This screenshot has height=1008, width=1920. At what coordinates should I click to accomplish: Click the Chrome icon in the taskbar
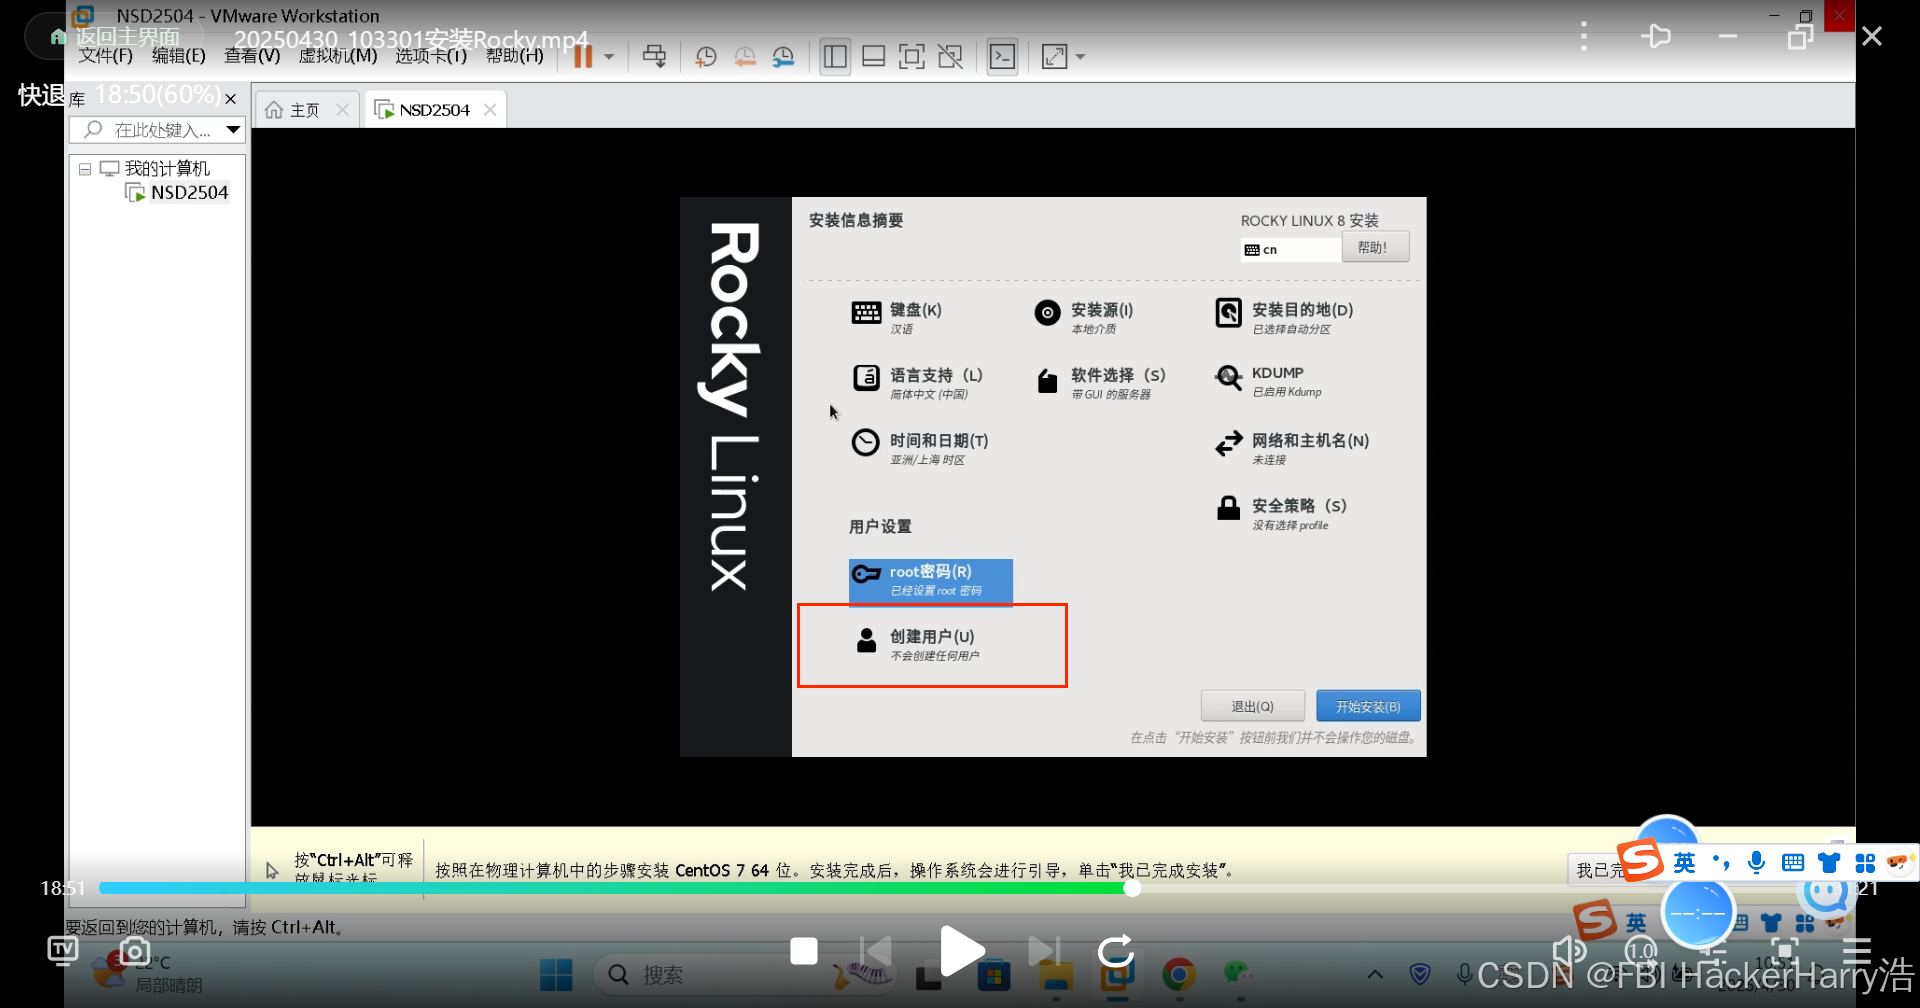(x=1179, y=974)
